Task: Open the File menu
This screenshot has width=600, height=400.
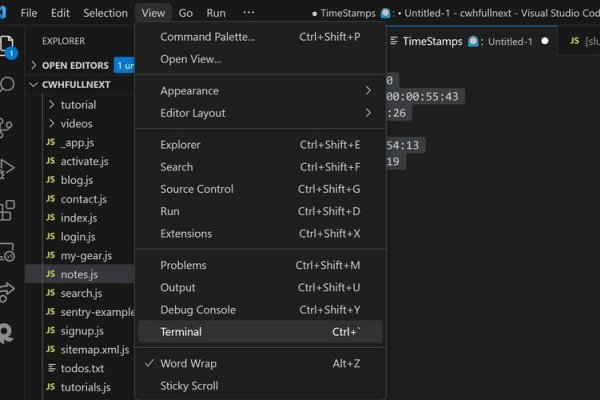Action: tap(29, 13)
